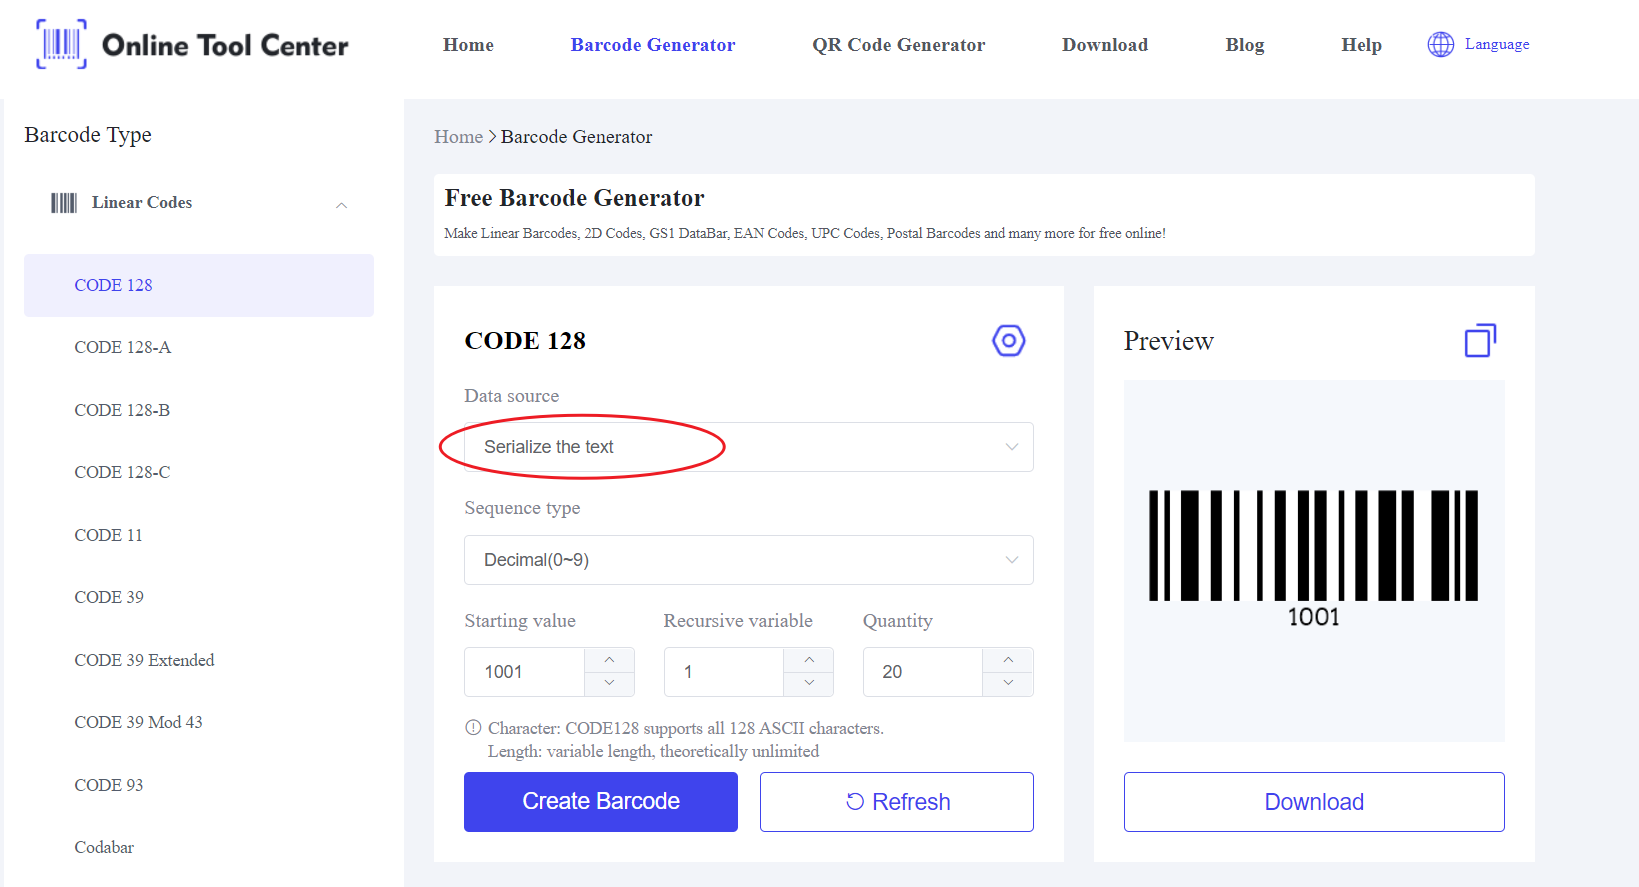Open the Sequence type dropdown

coord(748,560)
